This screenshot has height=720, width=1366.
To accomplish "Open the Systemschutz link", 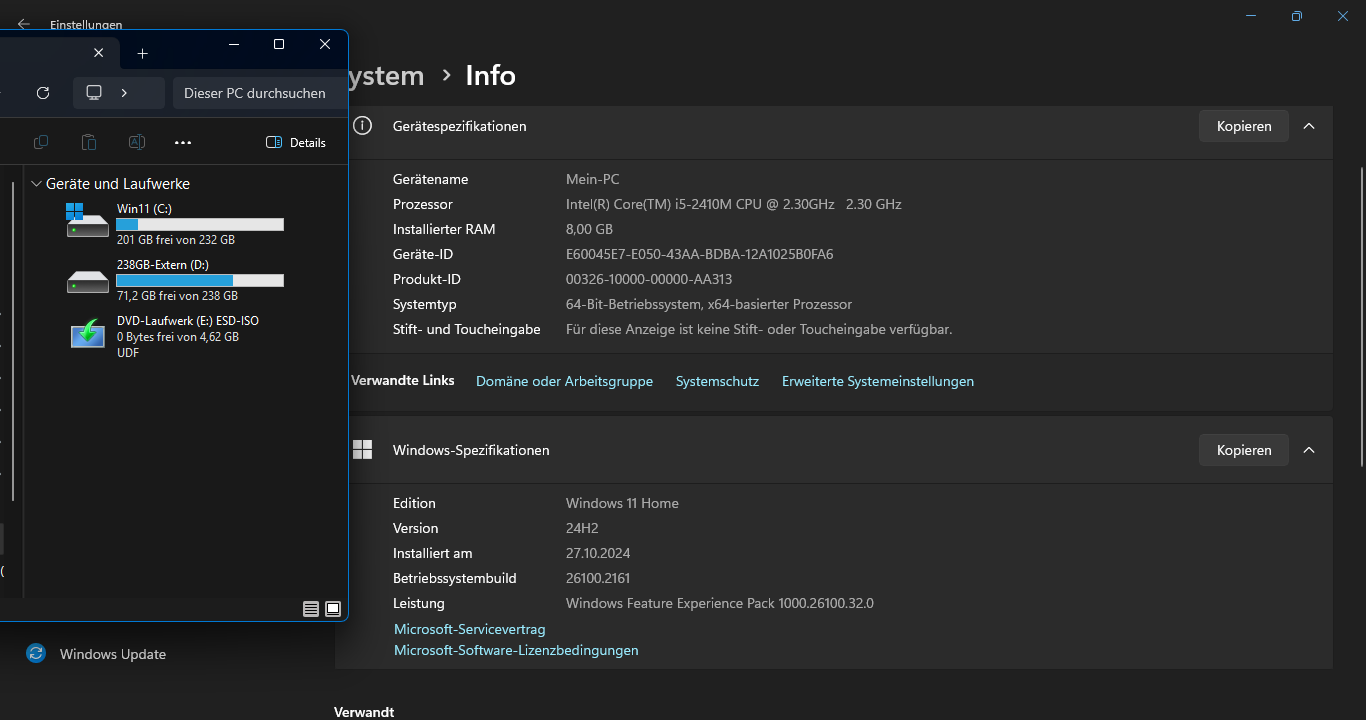I will pyautogui.click(x=717, y=381).
